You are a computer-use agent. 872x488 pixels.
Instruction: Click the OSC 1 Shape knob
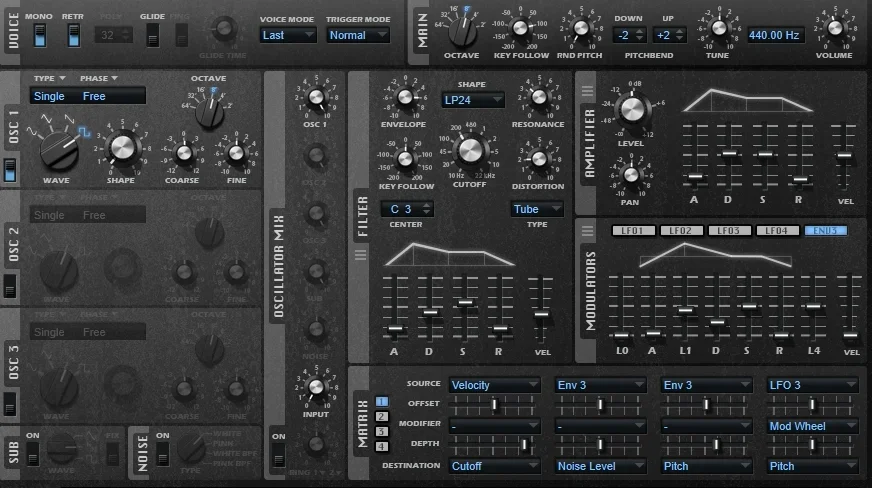[x=121, y=148]
